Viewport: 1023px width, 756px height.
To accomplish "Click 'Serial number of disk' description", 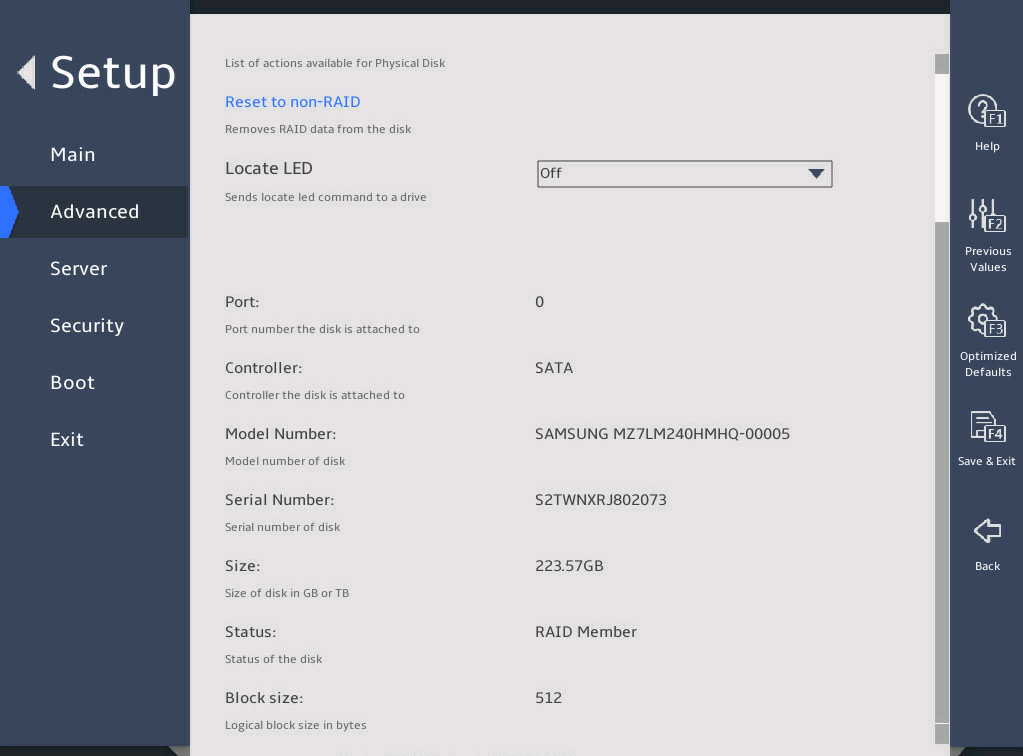I will (x=282, y=527).
